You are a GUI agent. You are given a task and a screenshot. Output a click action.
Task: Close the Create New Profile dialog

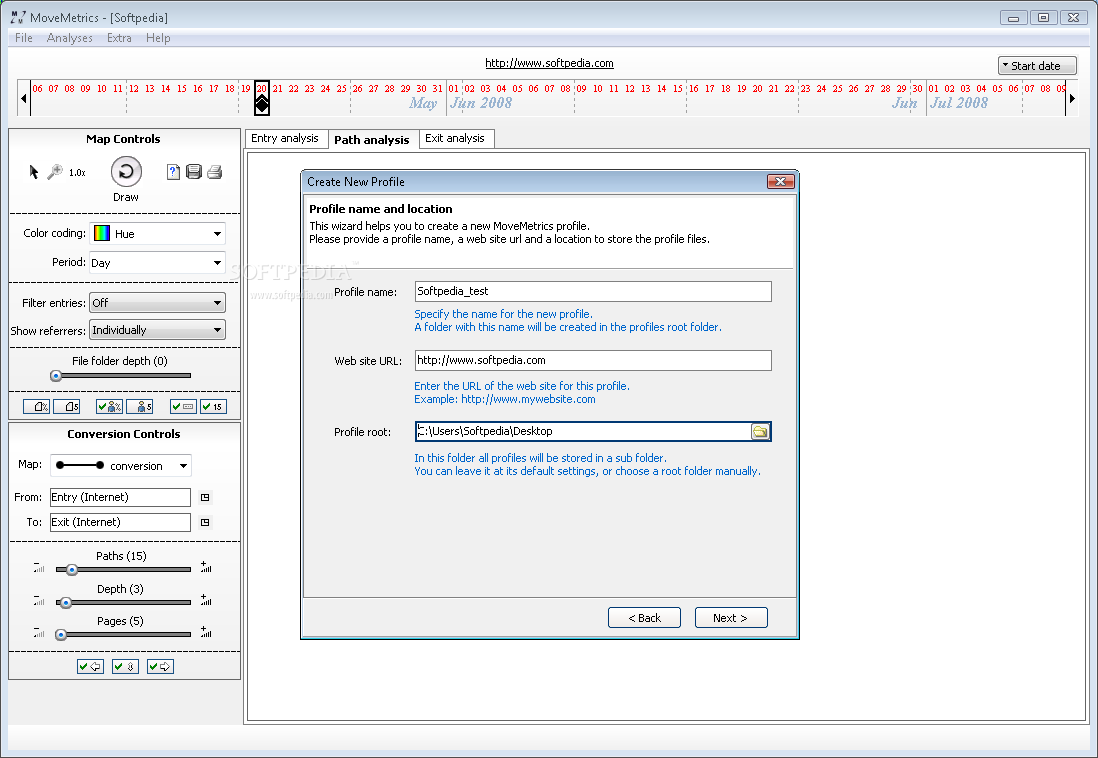pyautogui.click(x=780, y=181)
